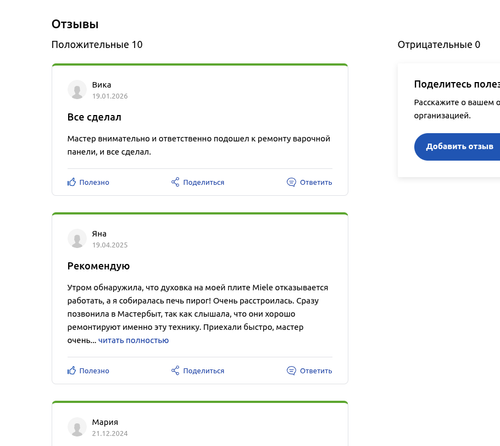Click review text about духовка Miele
500x446 pixels.
[198, 314]
